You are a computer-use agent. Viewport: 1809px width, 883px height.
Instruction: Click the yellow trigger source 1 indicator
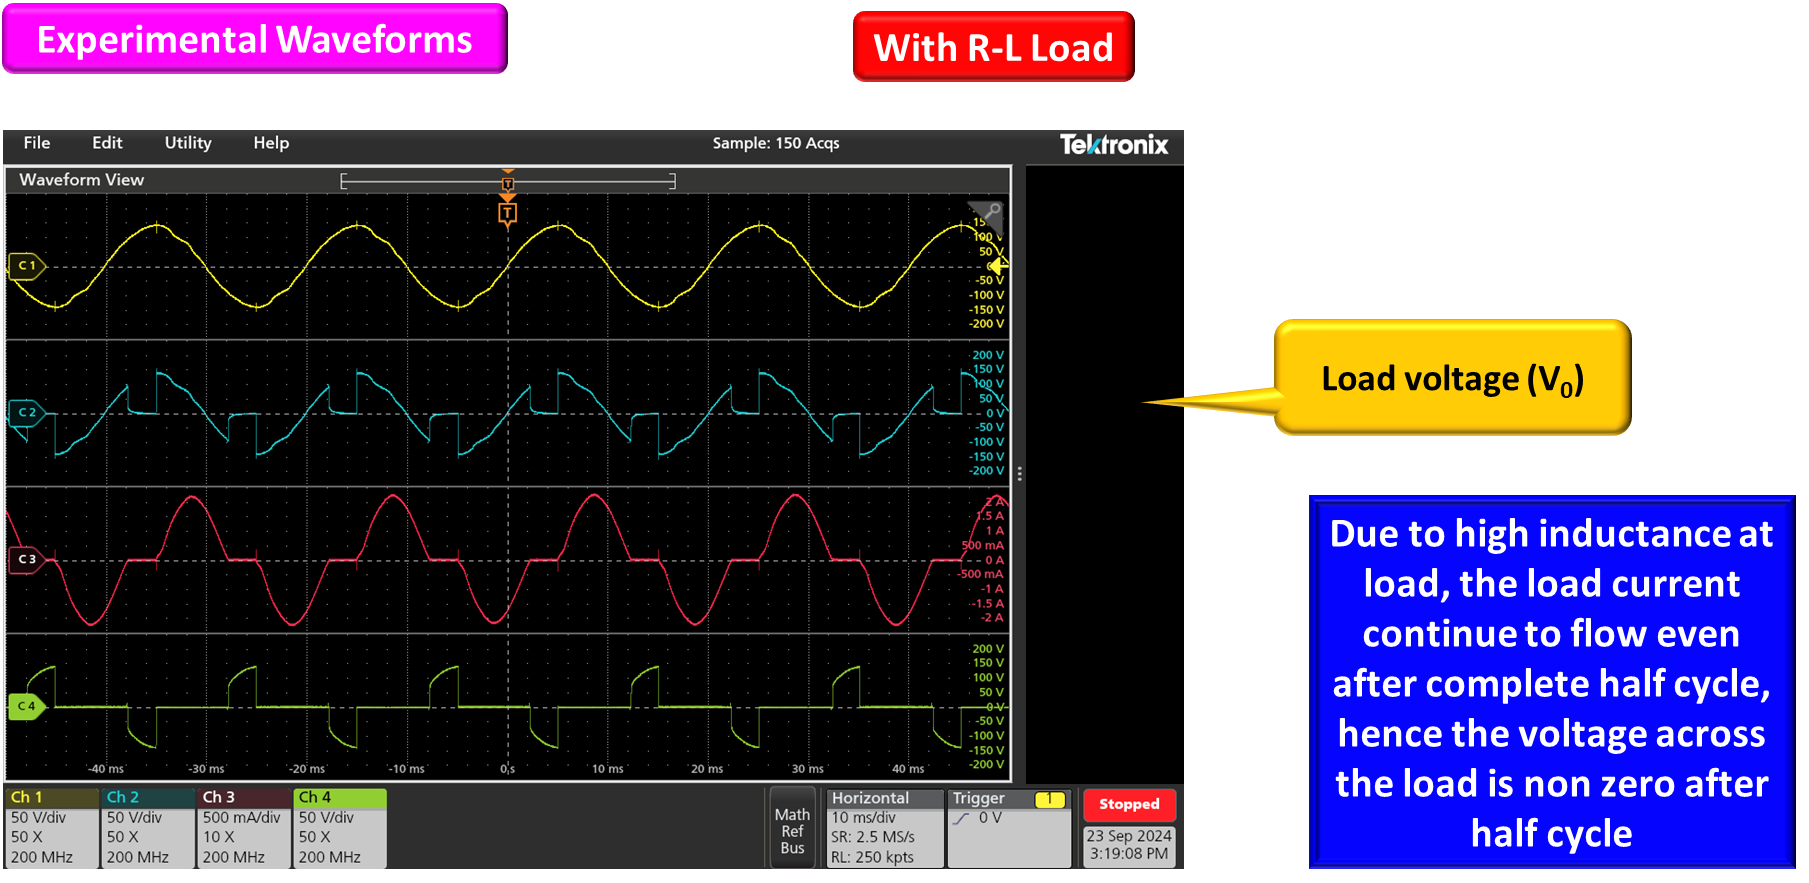[1049, 799]
